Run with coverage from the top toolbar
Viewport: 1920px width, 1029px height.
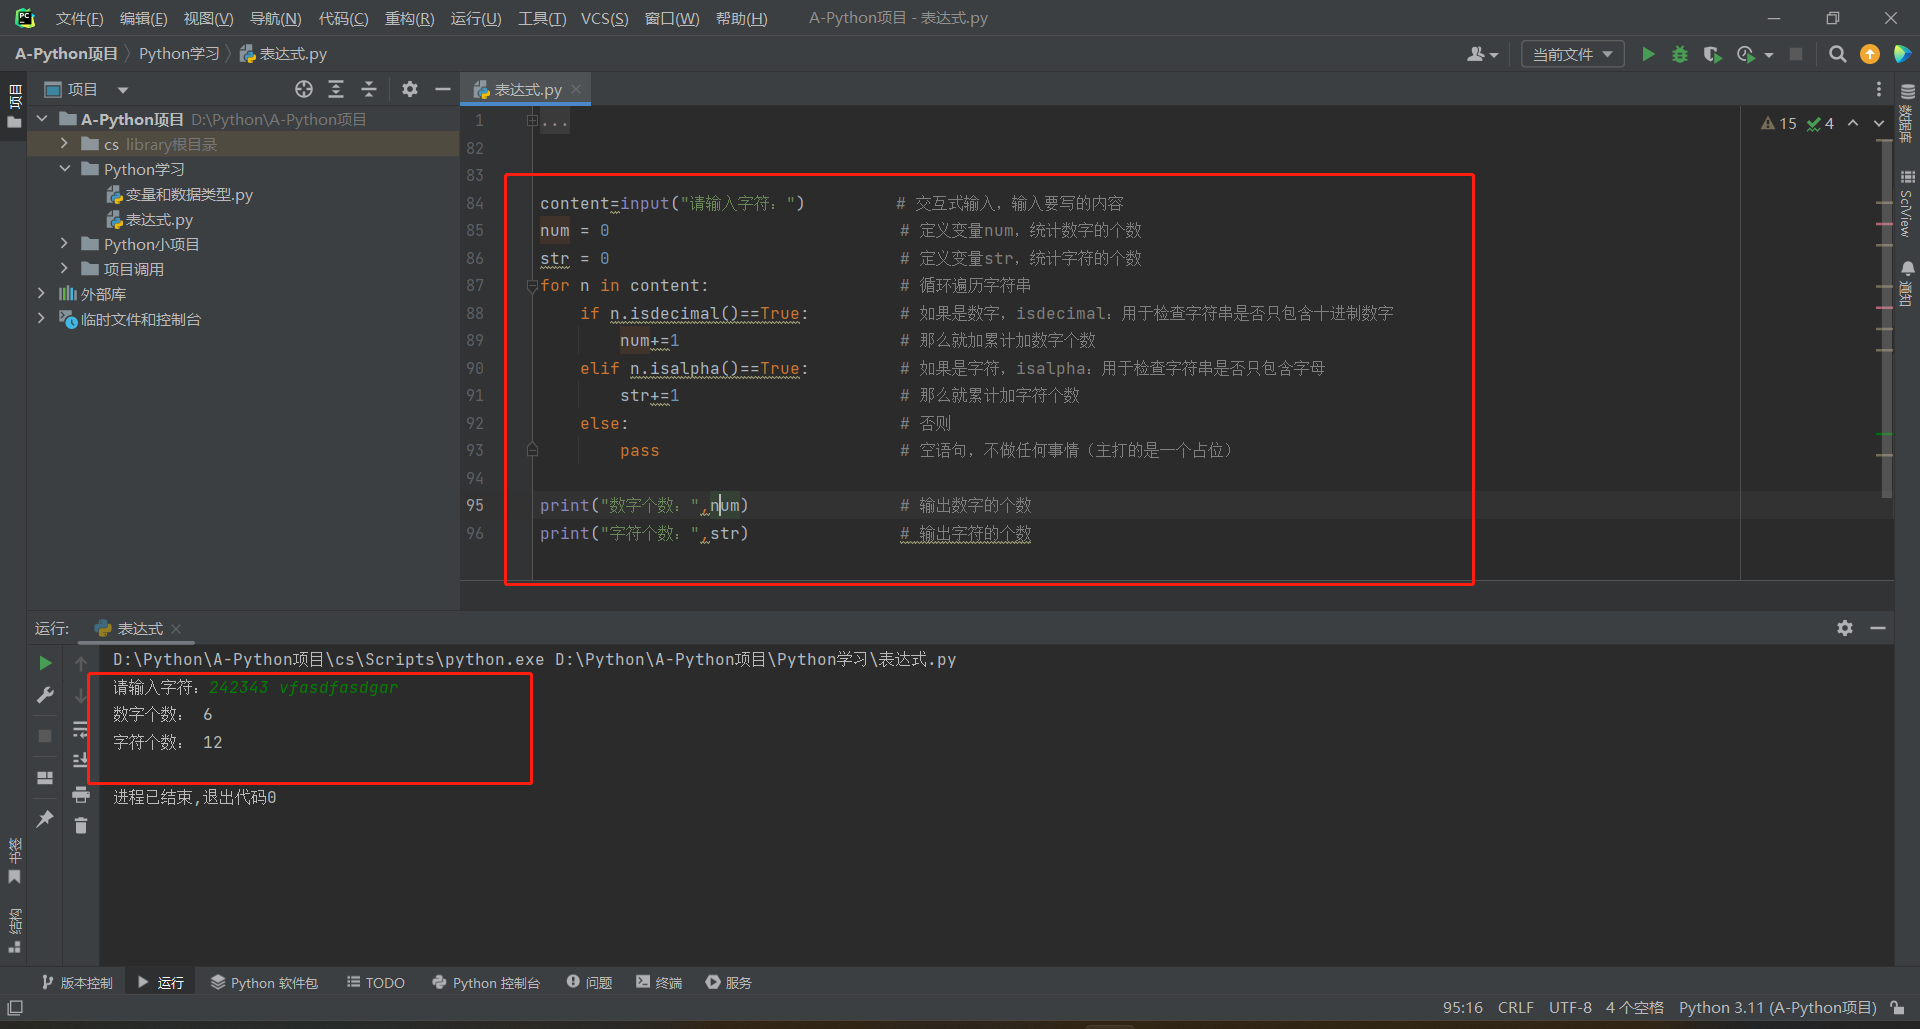(x=1712, y=54)
